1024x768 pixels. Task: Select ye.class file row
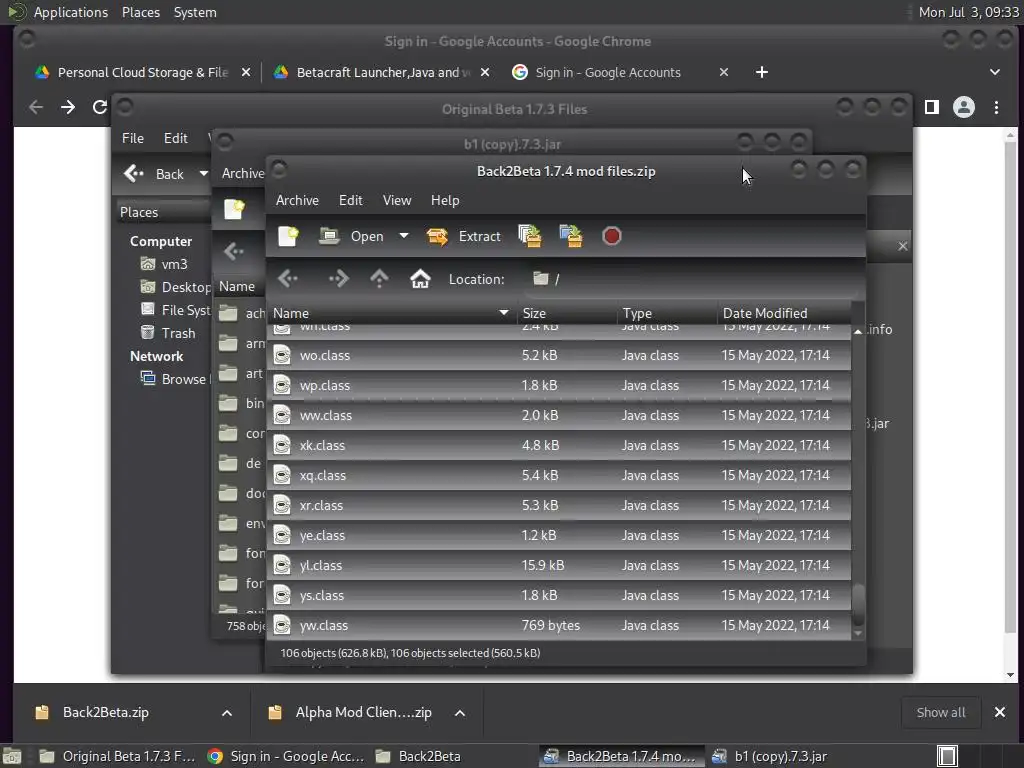(x=559, y=536)
